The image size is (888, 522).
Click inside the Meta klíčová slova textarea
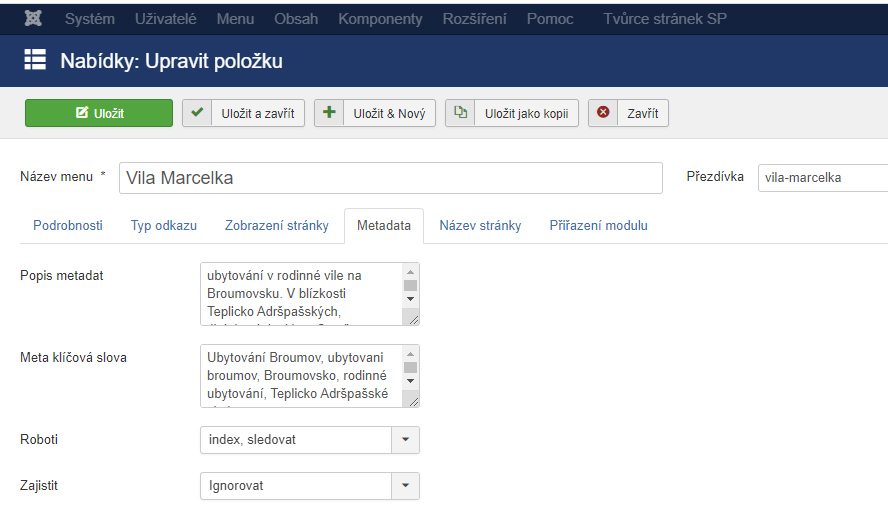point(300,376)
